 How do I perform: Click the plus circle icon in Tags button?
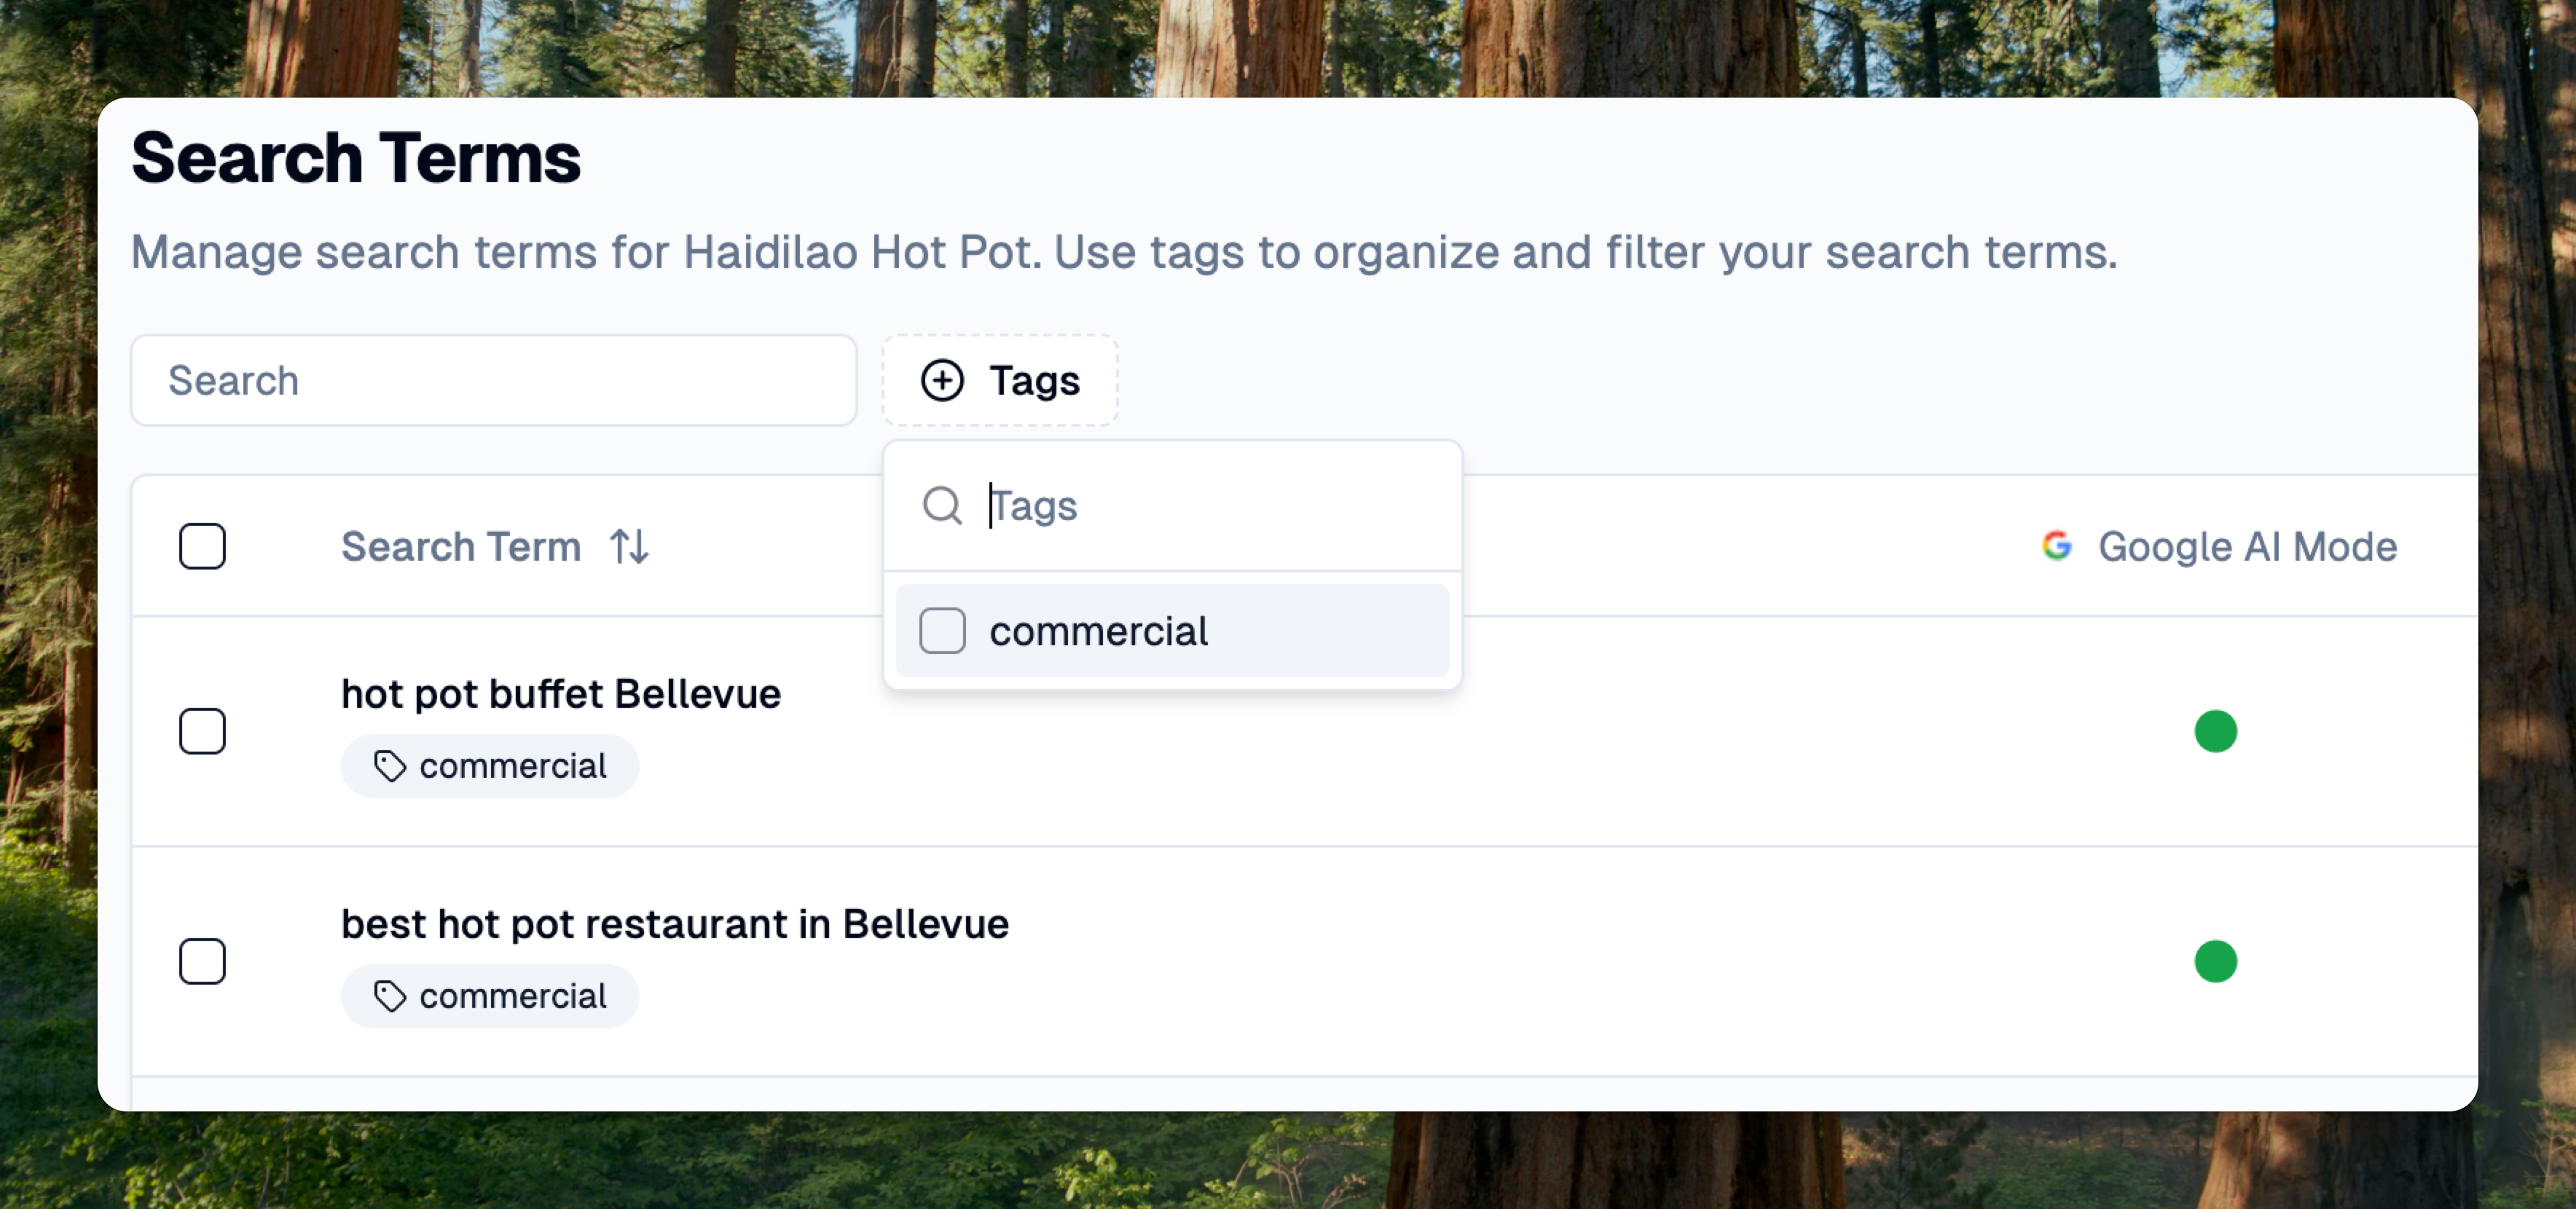[942, 380]
